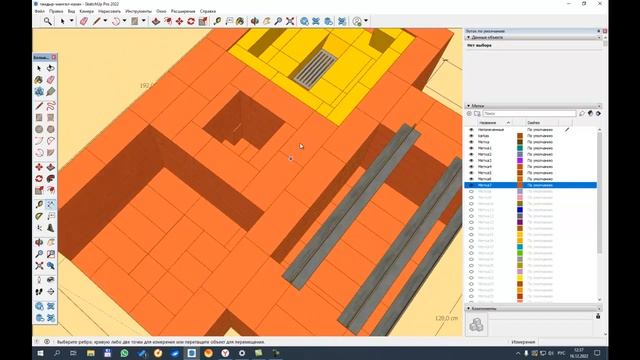This screenshot has width=640, height=360.
Task: Open the Файл menu
Action: click(x=40, y=11)
